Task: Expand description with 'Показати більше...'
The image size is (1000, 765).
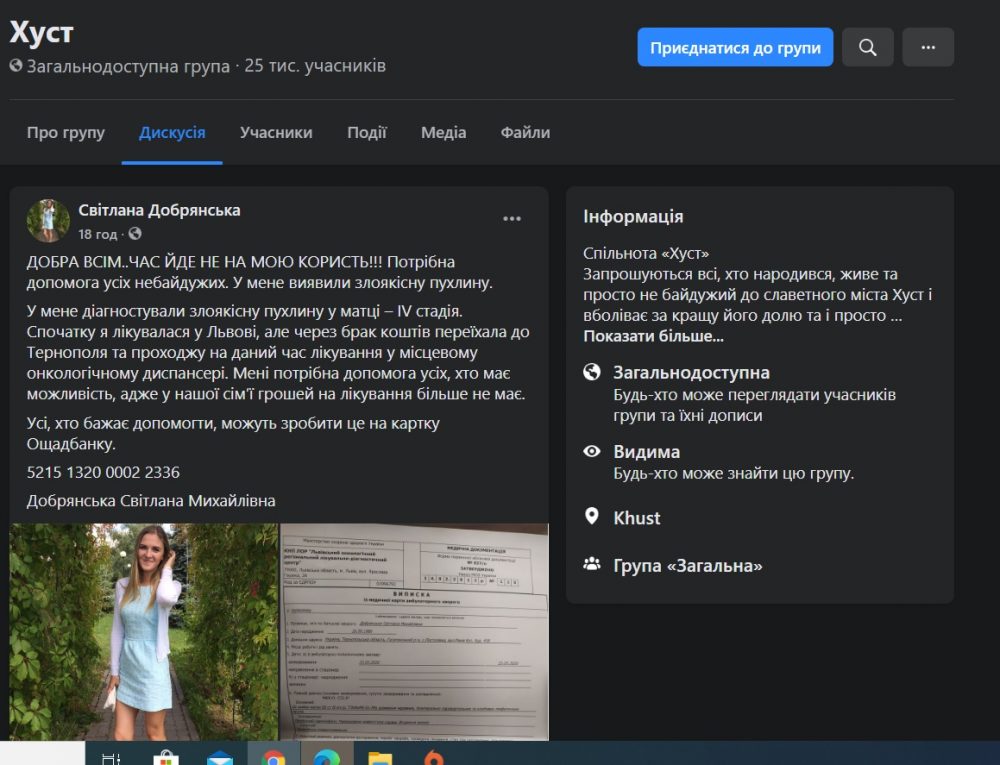Action: click(x=653, y=336)
